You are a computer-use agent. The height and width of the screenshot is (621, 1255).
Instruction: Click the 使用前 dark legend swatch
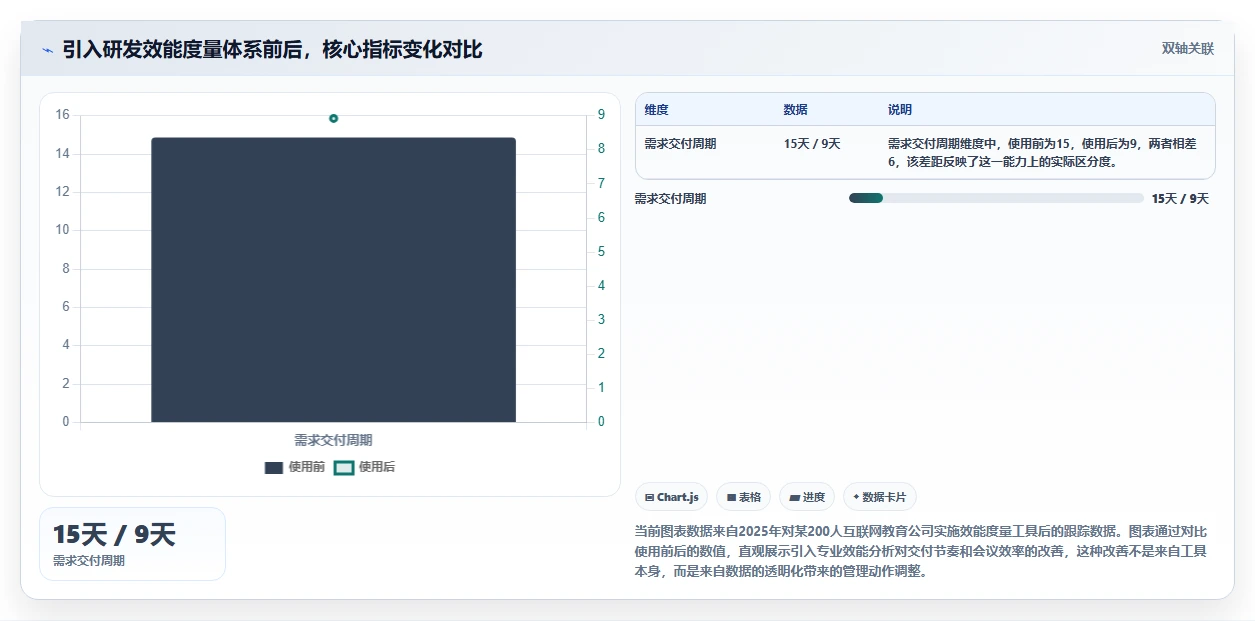tap(274, 467)
